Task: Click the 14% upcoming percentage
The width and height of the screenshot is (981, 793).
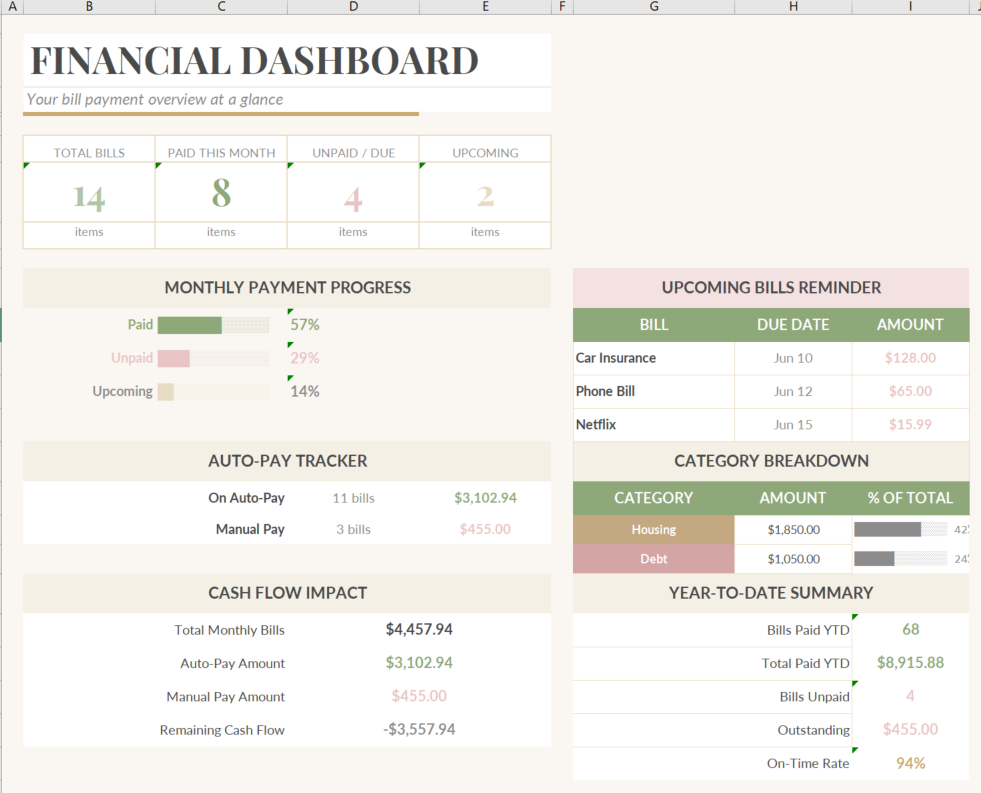Action: [305, 391]
